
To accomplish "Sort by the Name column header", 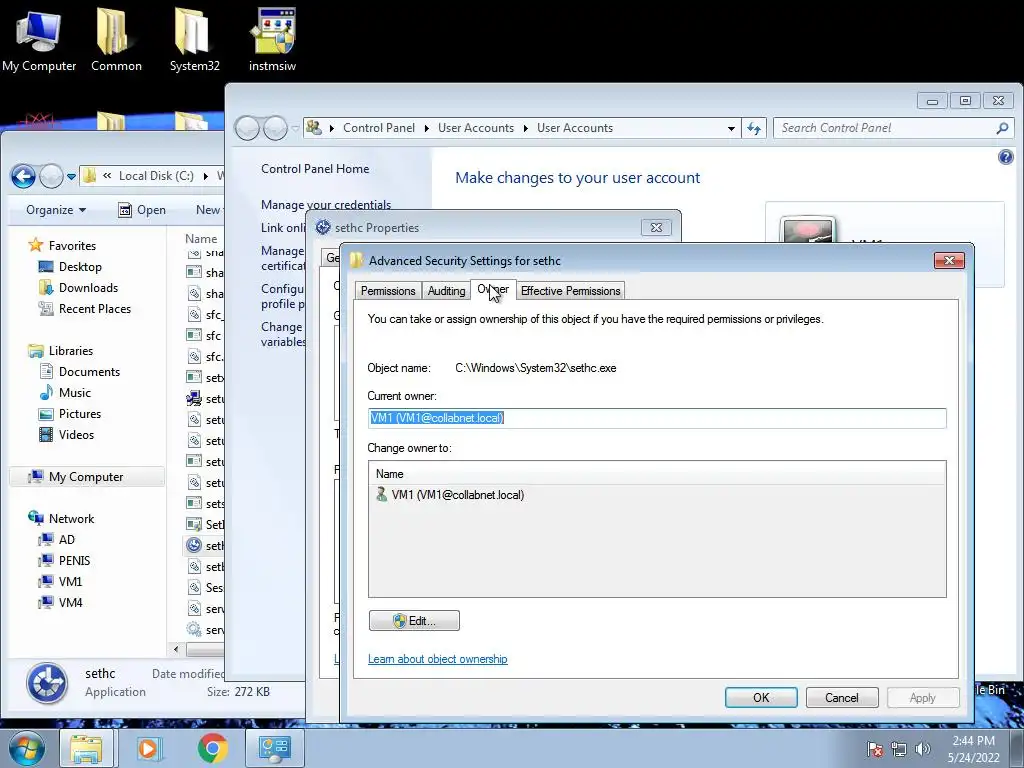I will tap(201, 238).
